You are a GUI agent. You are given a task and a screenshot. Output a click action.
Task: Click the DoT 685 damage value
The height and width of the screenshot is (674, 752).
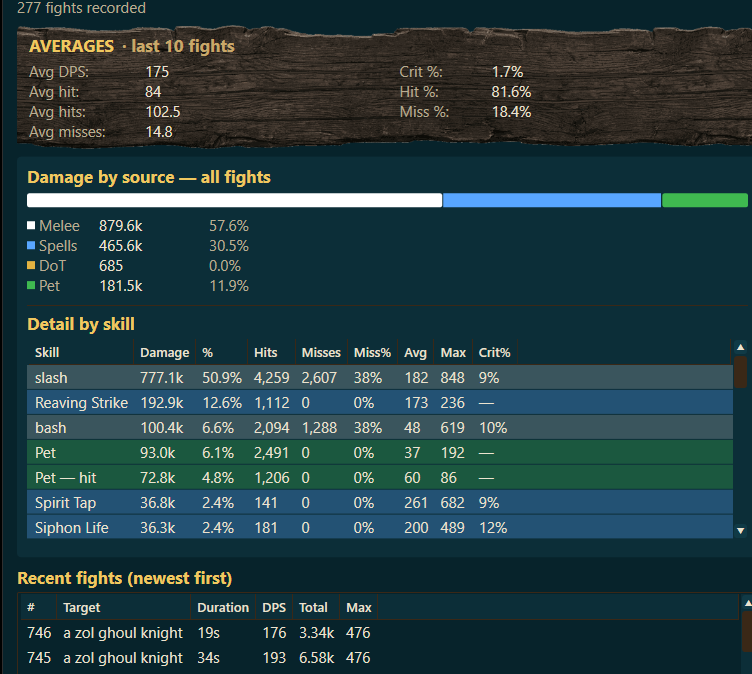tap(111, 266)
